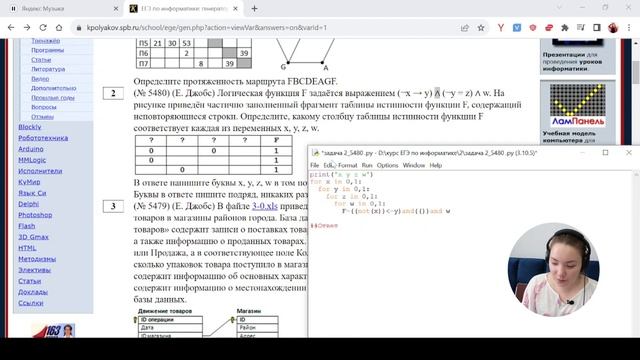Open the Ссылки sidebar link
Screen dimensions: 640x360
[x=31, y=303]
